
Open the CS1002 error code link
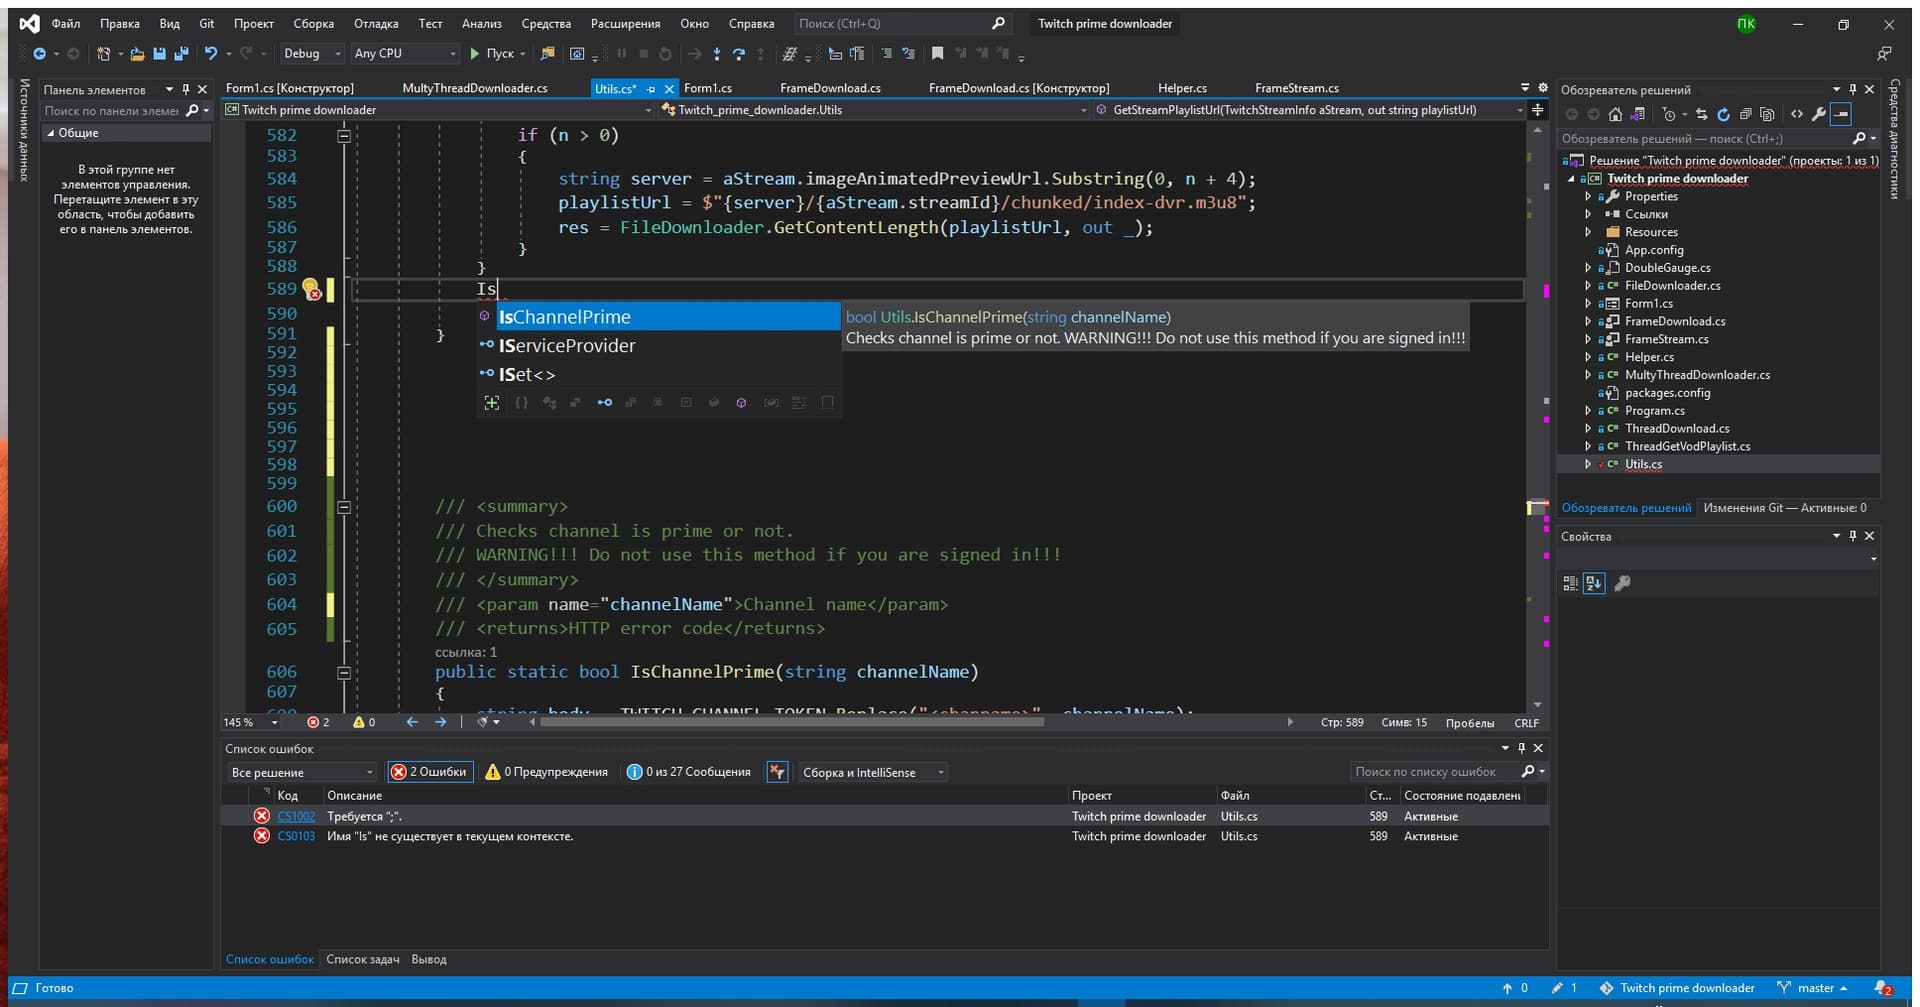click(x=296, y=816)
